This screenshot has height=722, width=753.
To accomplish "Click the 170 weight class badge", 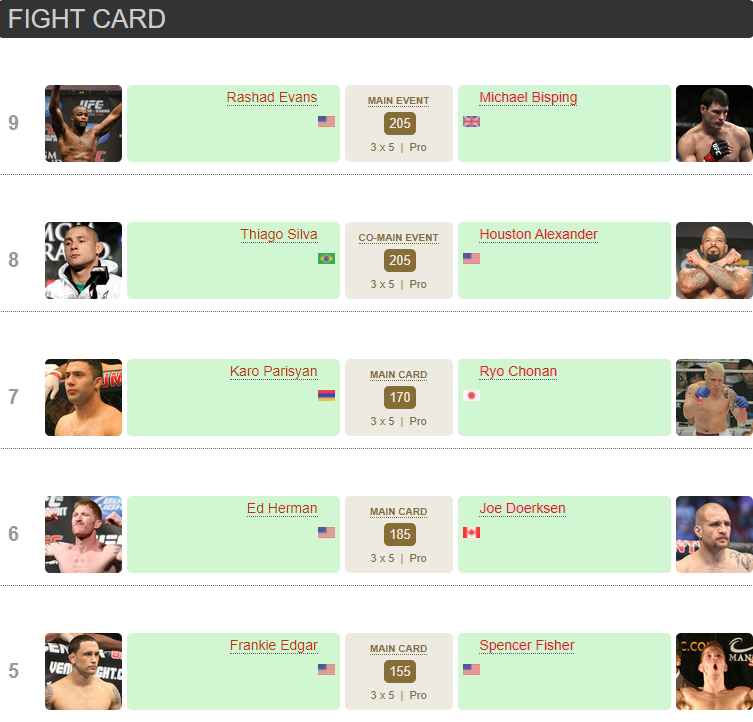I will click(x=400, y=398).
